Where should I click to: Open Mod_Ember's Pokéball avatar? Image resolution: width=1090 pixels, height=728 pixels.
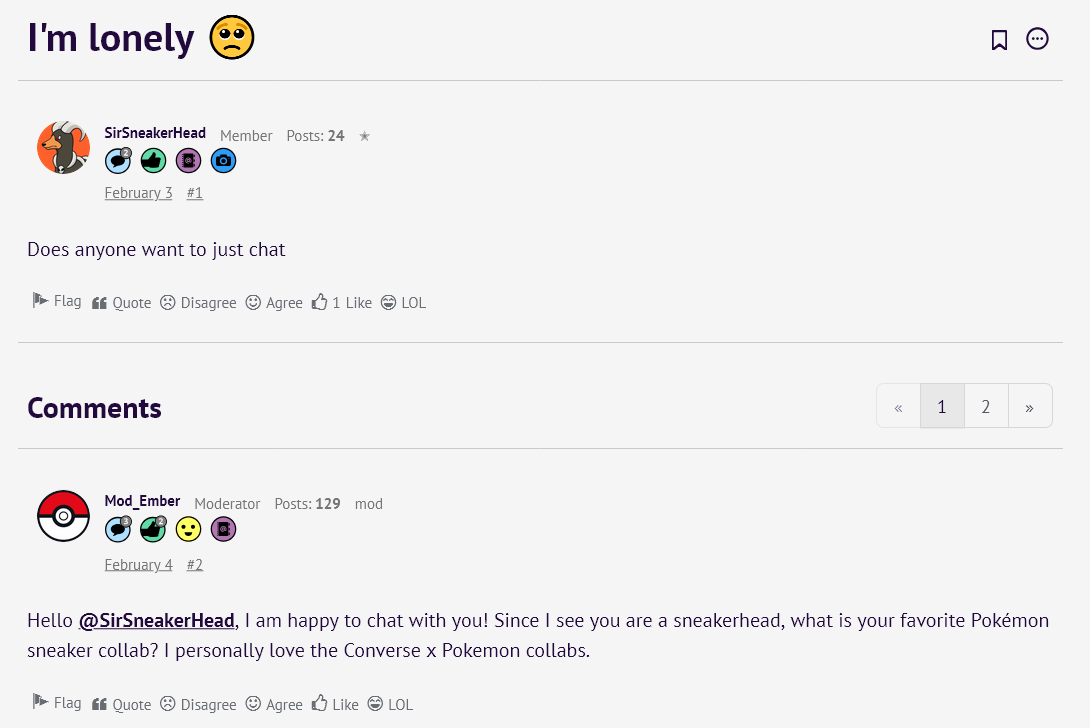click(x=63, y=516)
